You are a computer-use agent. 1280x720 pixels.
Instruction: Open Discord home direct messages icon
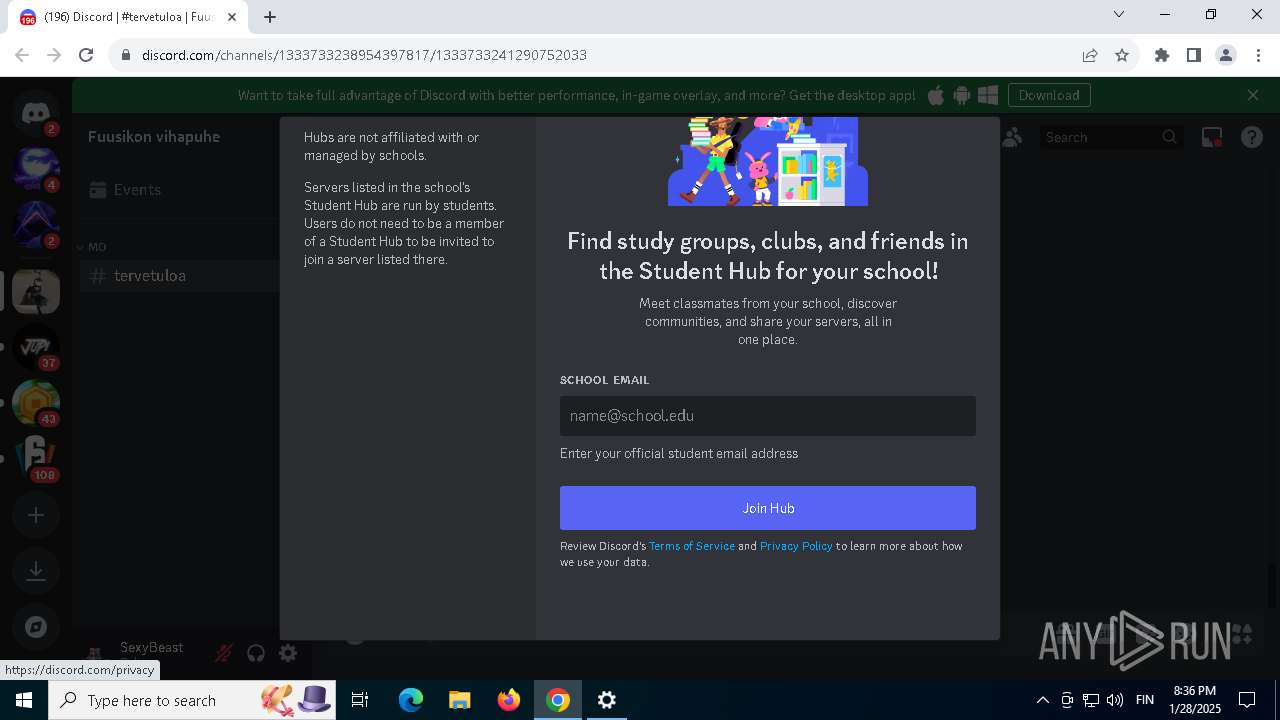(x=36, y=113)
